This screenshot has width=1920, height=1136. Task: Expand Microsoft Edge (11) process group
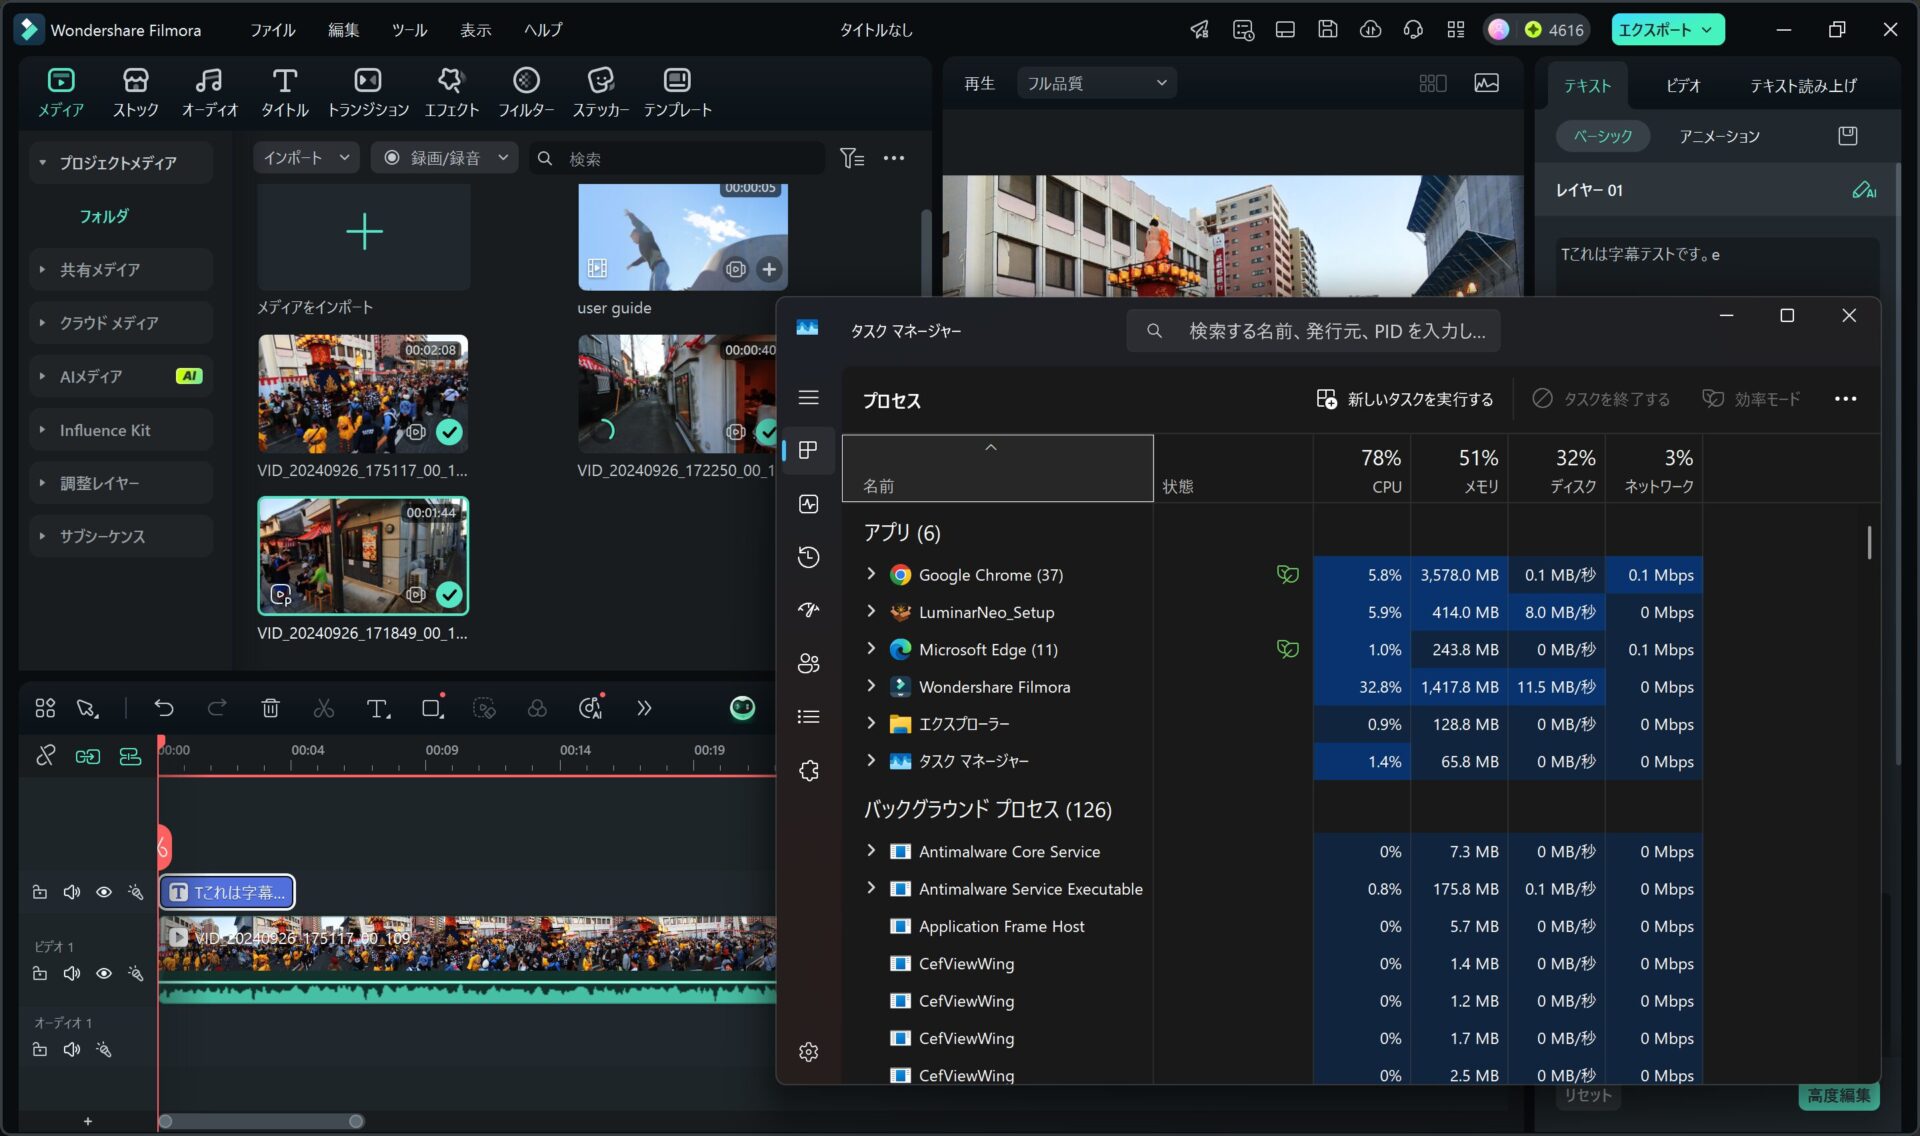click(x=871, y=648)
